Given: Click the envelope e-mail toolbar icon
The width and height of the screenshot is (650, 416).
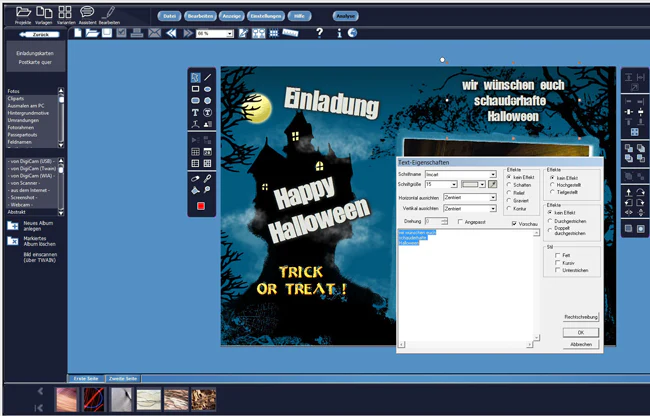Looking at the screenshot, I should pos(154,33).
